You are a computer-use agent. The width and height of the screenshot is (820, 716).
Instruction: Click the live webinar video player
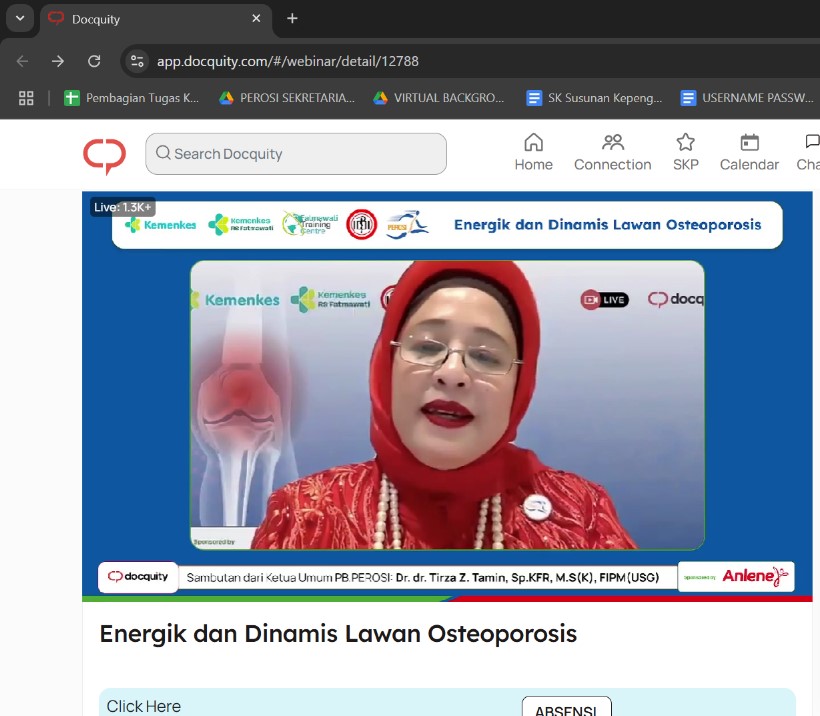click(447, 400)
